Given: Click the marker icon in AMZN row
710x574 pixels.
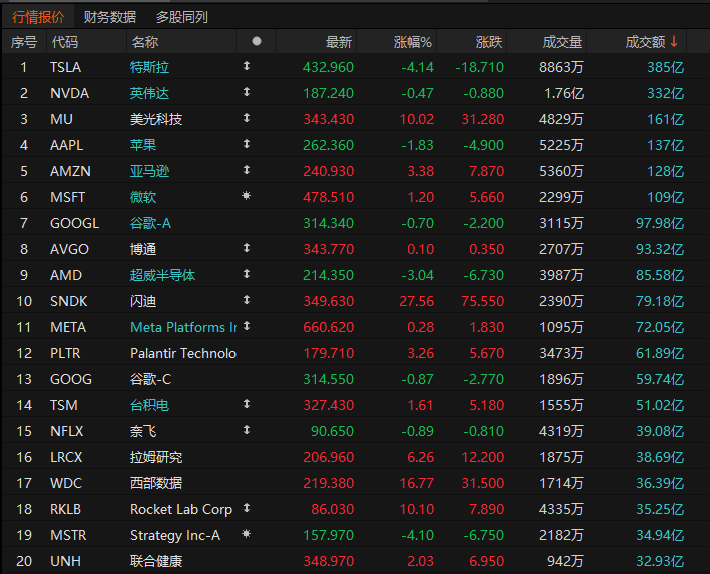Looking at the screenshot, I should (x=247, y=170).
